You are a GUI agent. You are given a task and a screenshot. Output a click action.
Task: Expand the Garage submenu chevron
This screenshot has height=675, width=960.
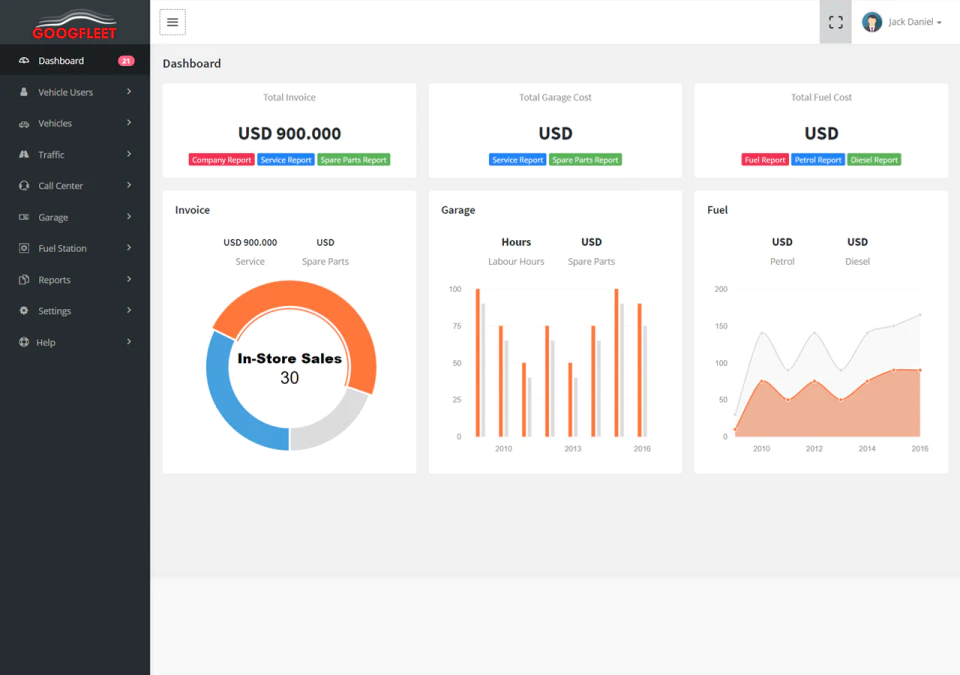point(129,216)
